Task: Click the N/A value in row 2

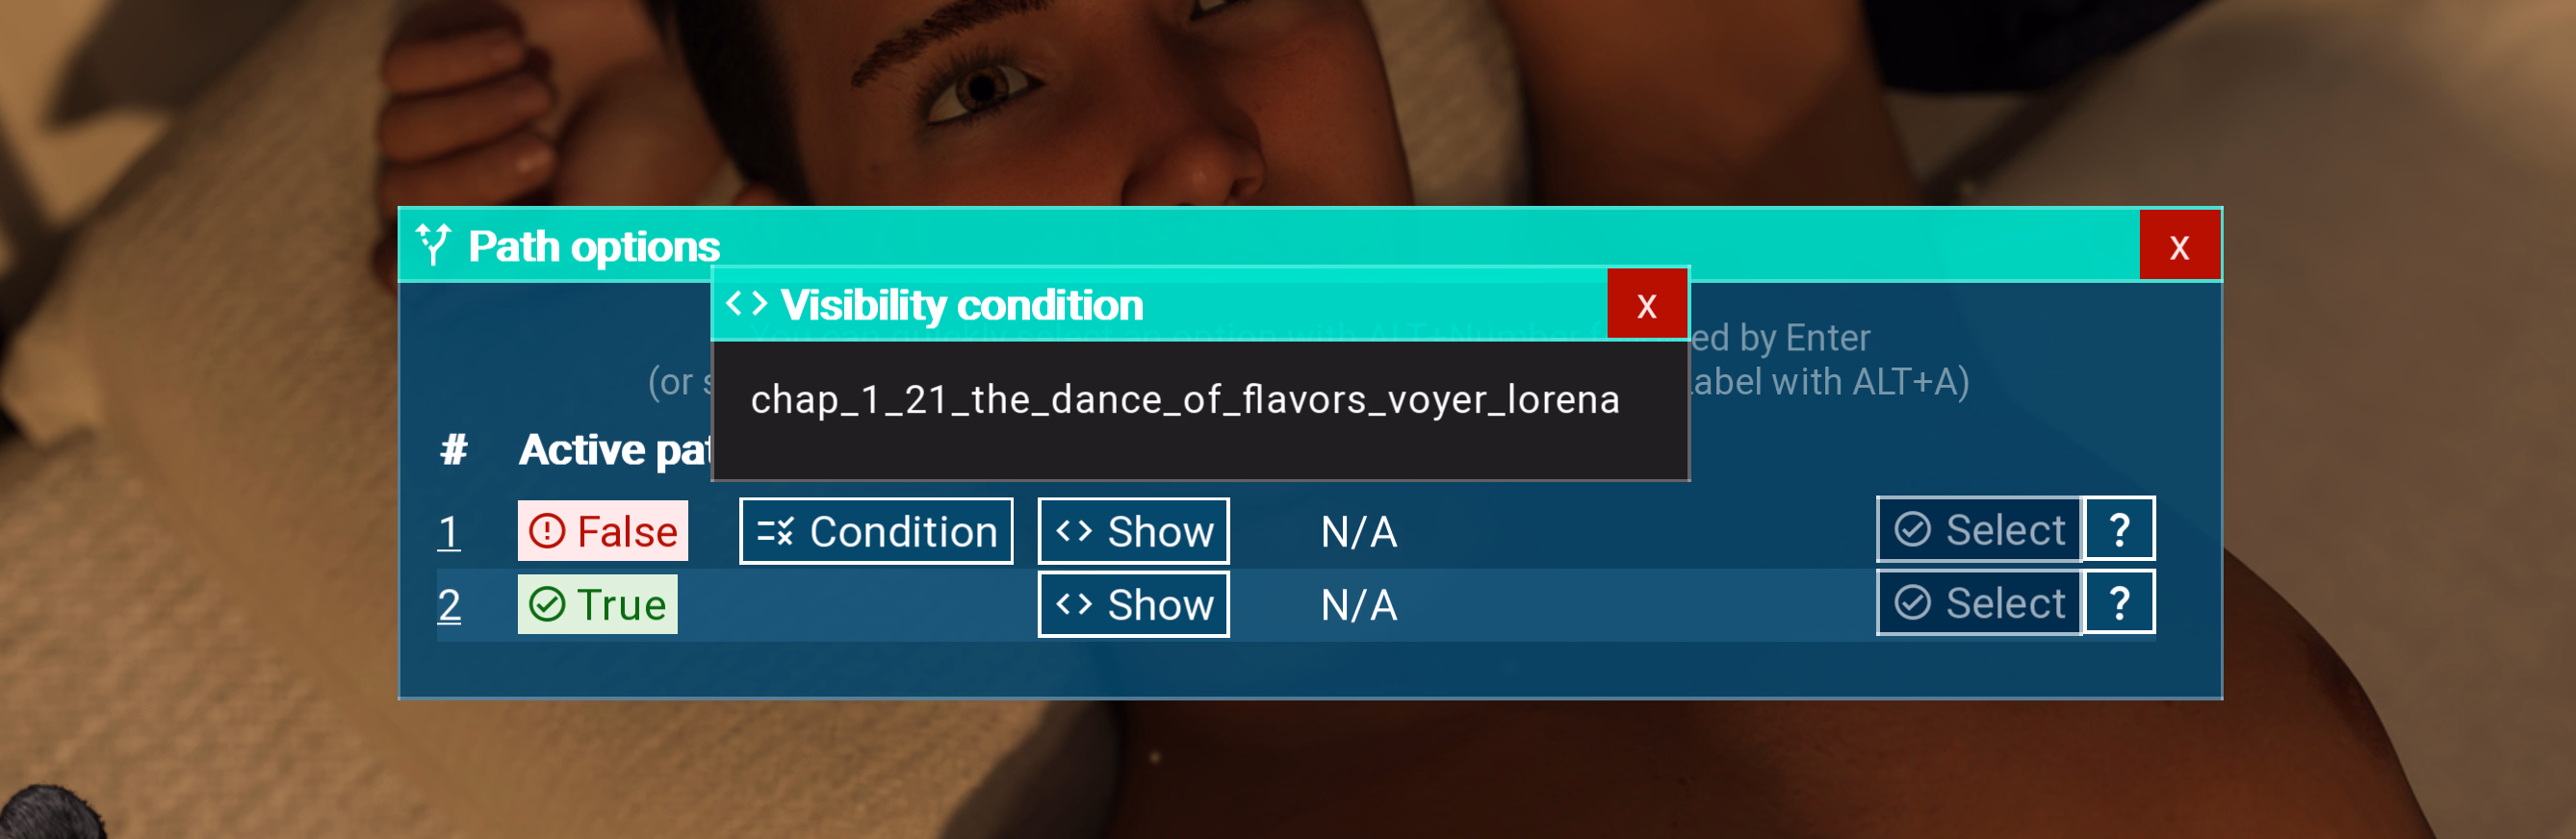Action: click(1358, 605)
